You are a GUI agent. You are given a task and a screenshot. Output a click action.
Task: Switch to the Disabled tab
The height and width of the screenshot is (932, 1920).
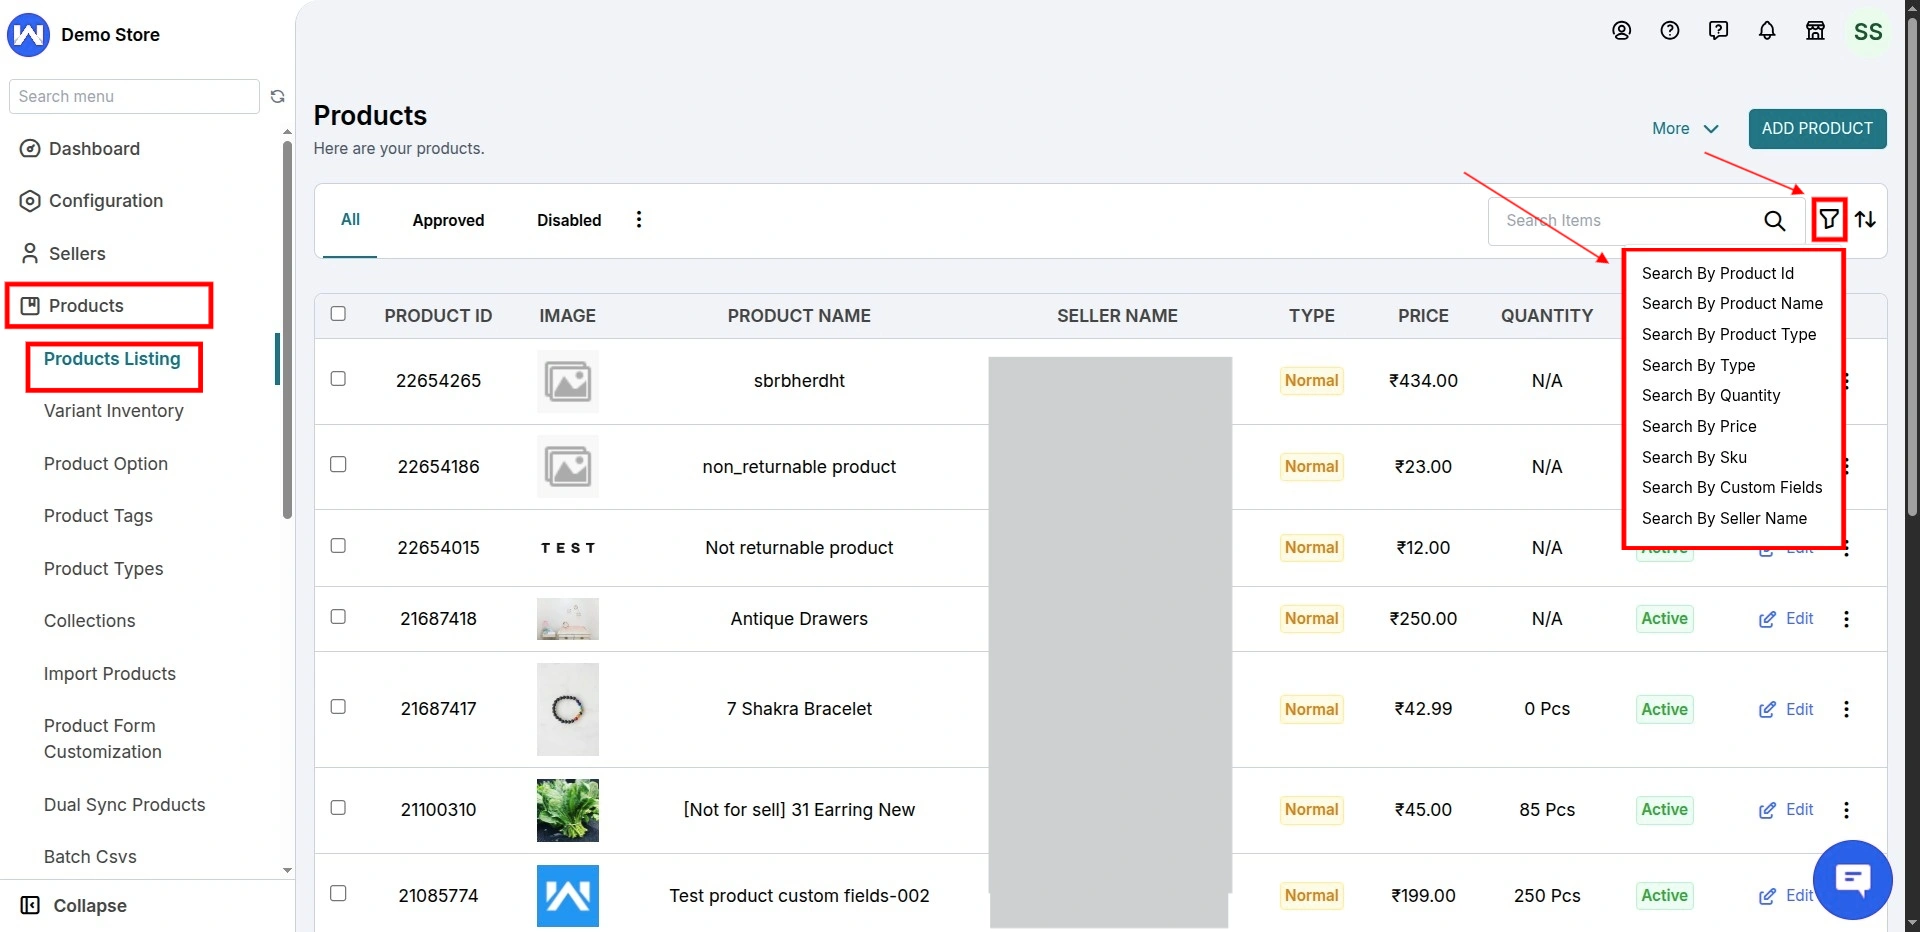tap(569, 221)
